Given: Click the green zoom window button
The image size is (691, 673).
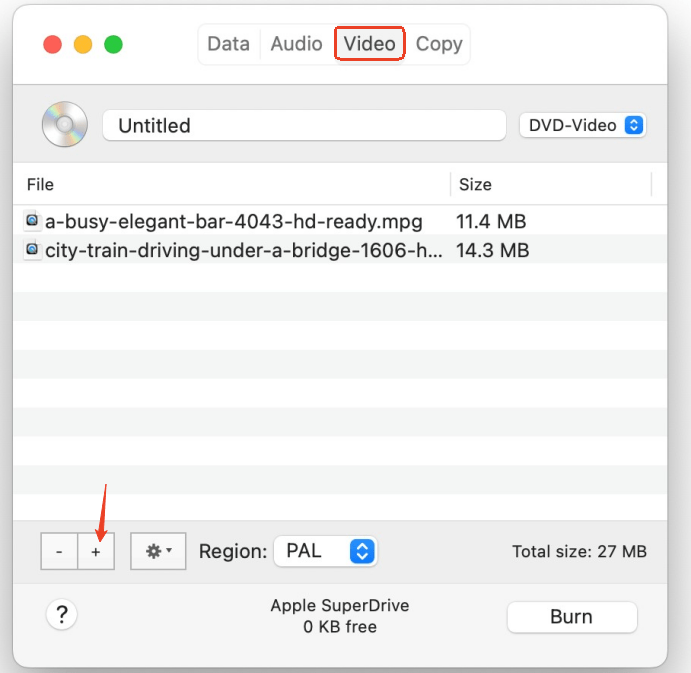Looking at the screenshot, I should 114,44.
